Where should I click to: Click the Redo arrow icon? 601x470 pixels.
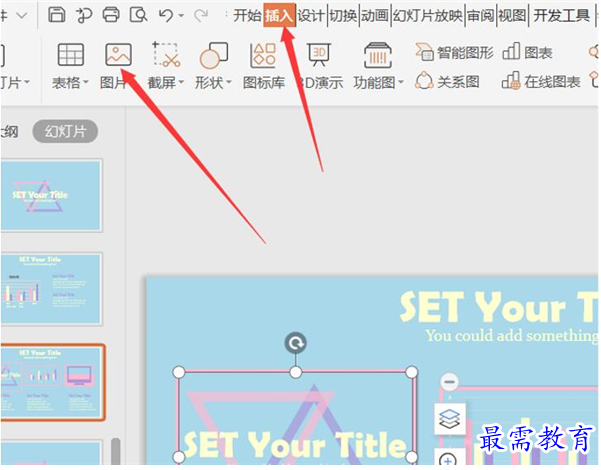coord(200,15)
